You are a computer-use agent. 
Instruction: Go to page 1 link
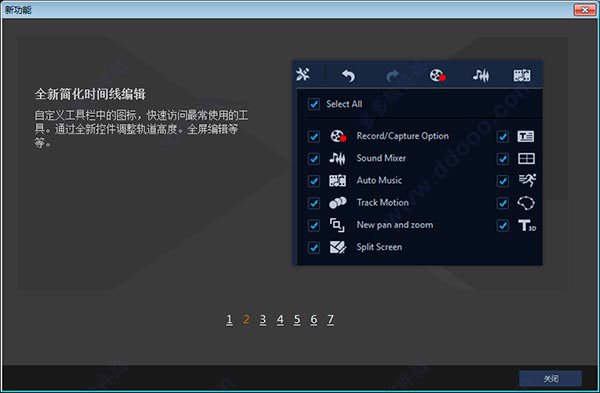coord(229,319)
